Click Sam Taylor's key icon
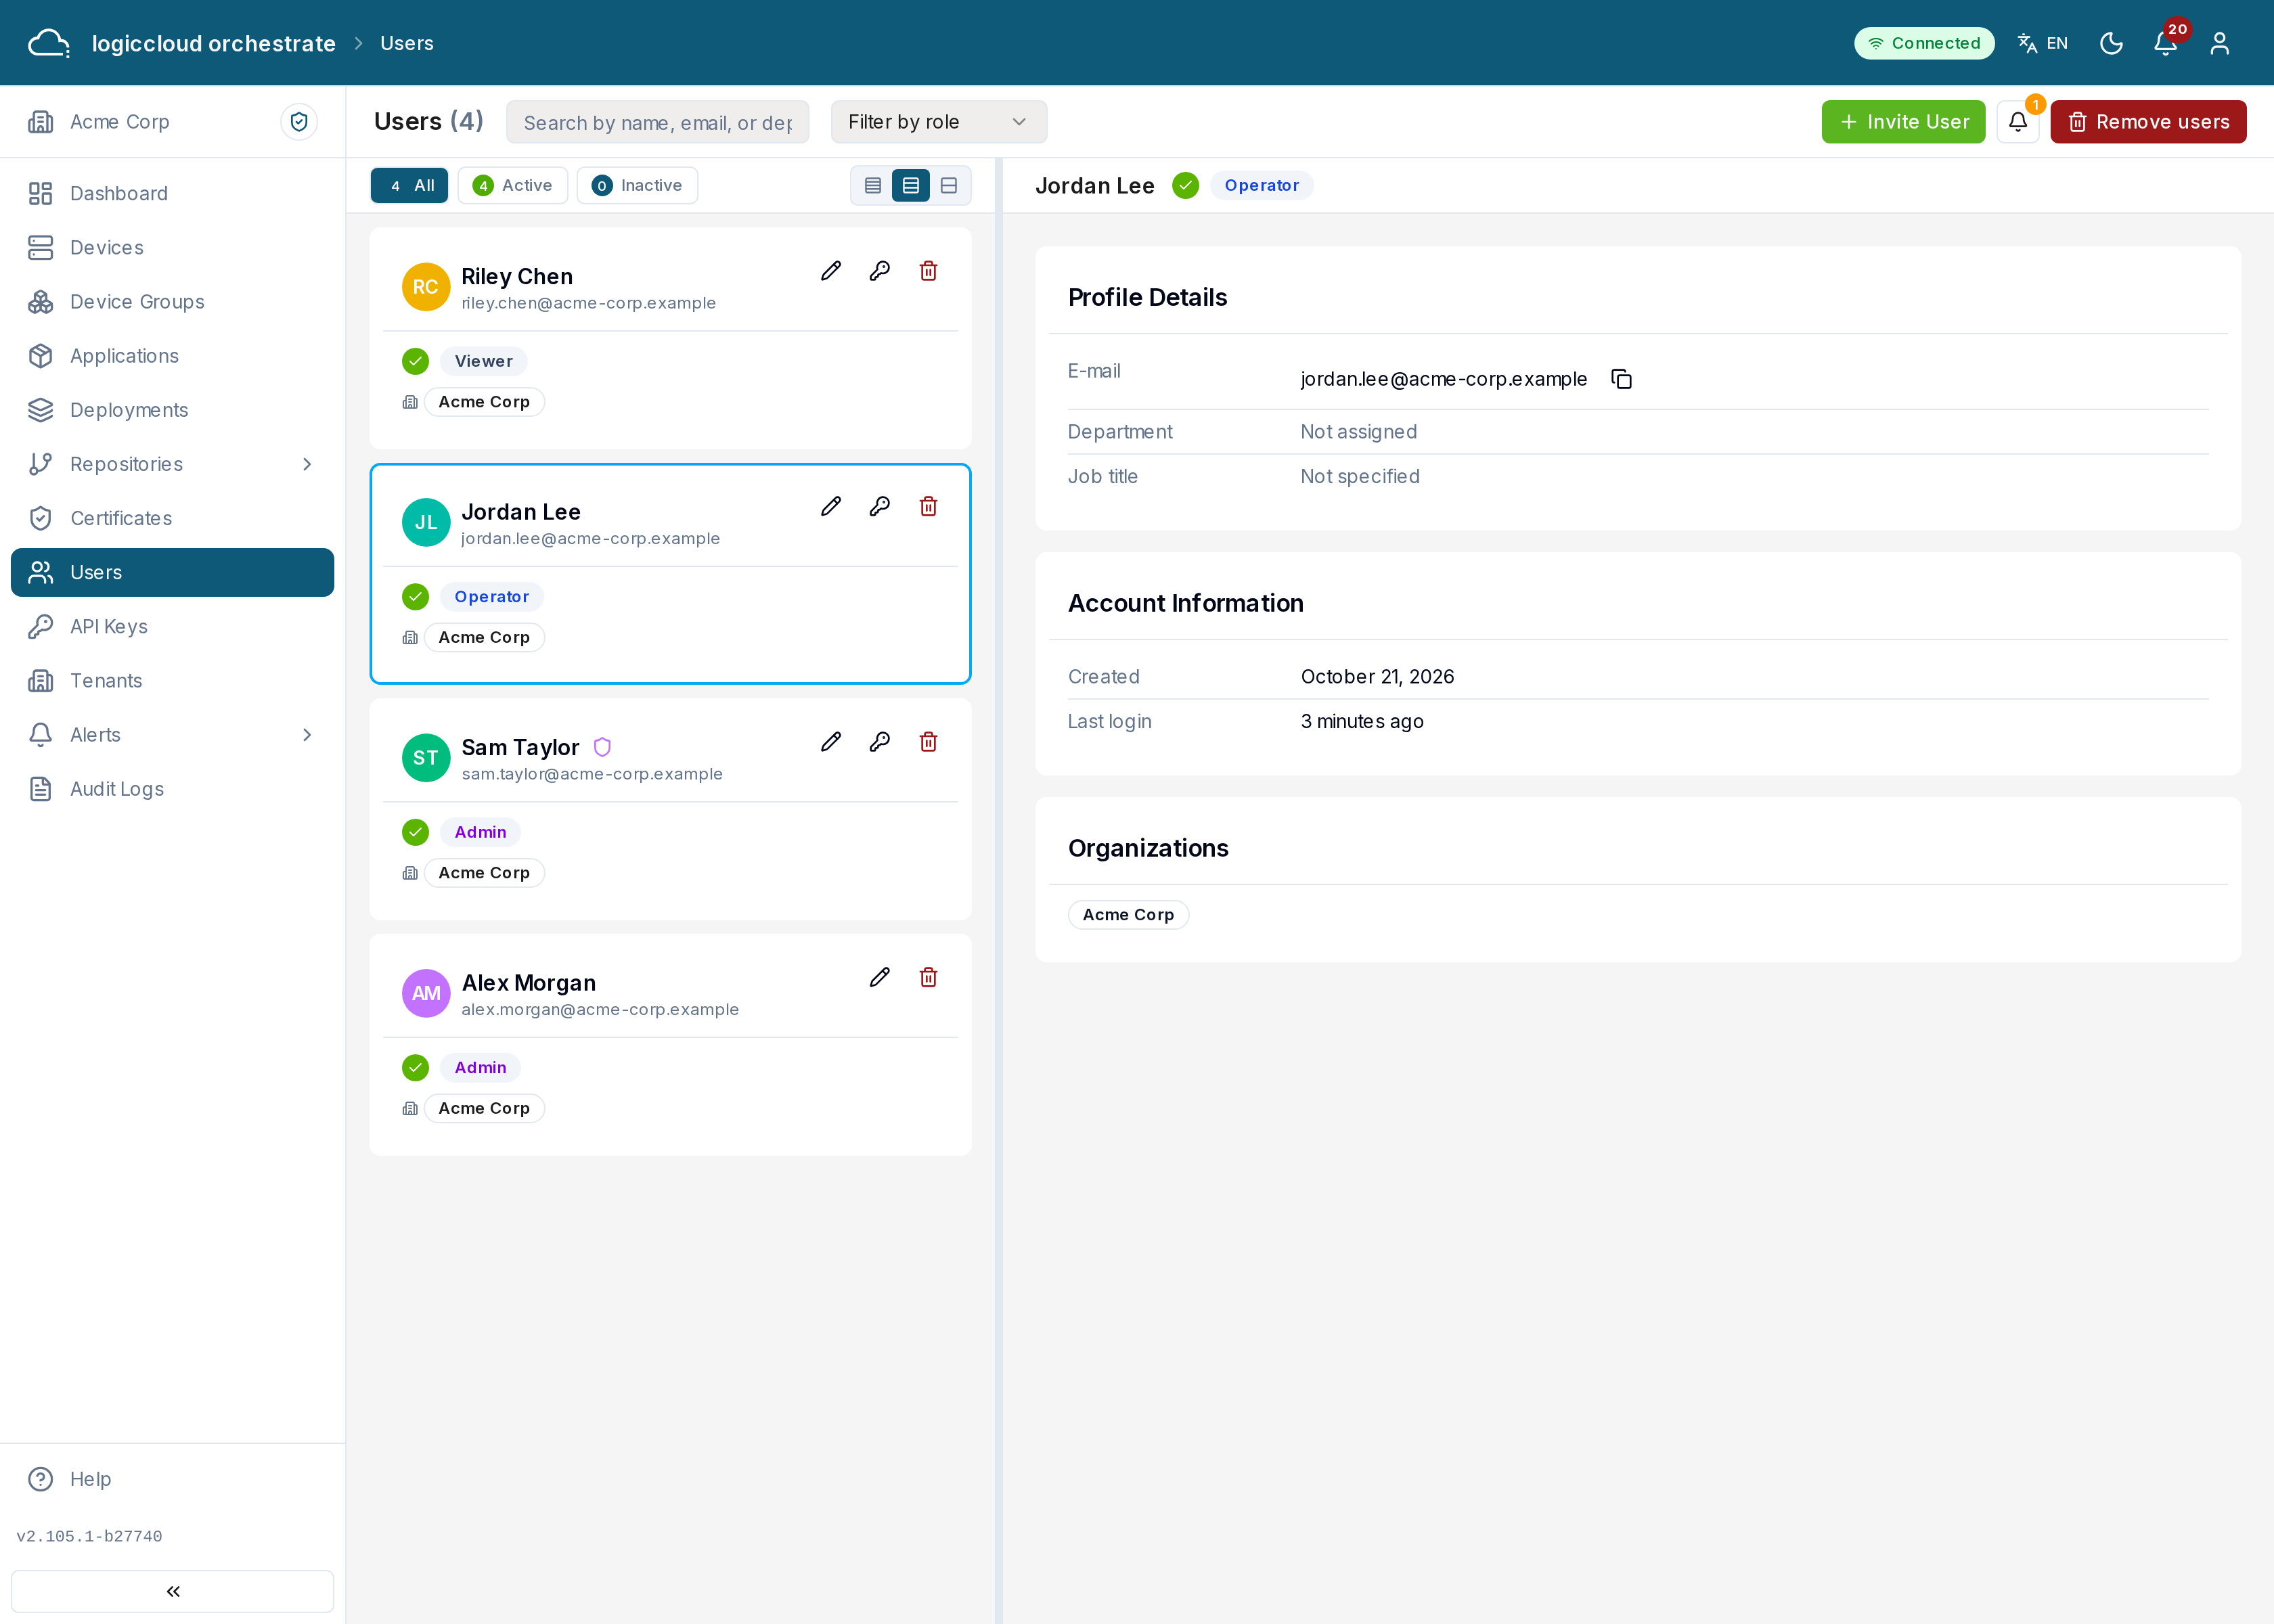Image resolution: width=2274 pixels, height=1624 pixels. [x=879, y=742]
